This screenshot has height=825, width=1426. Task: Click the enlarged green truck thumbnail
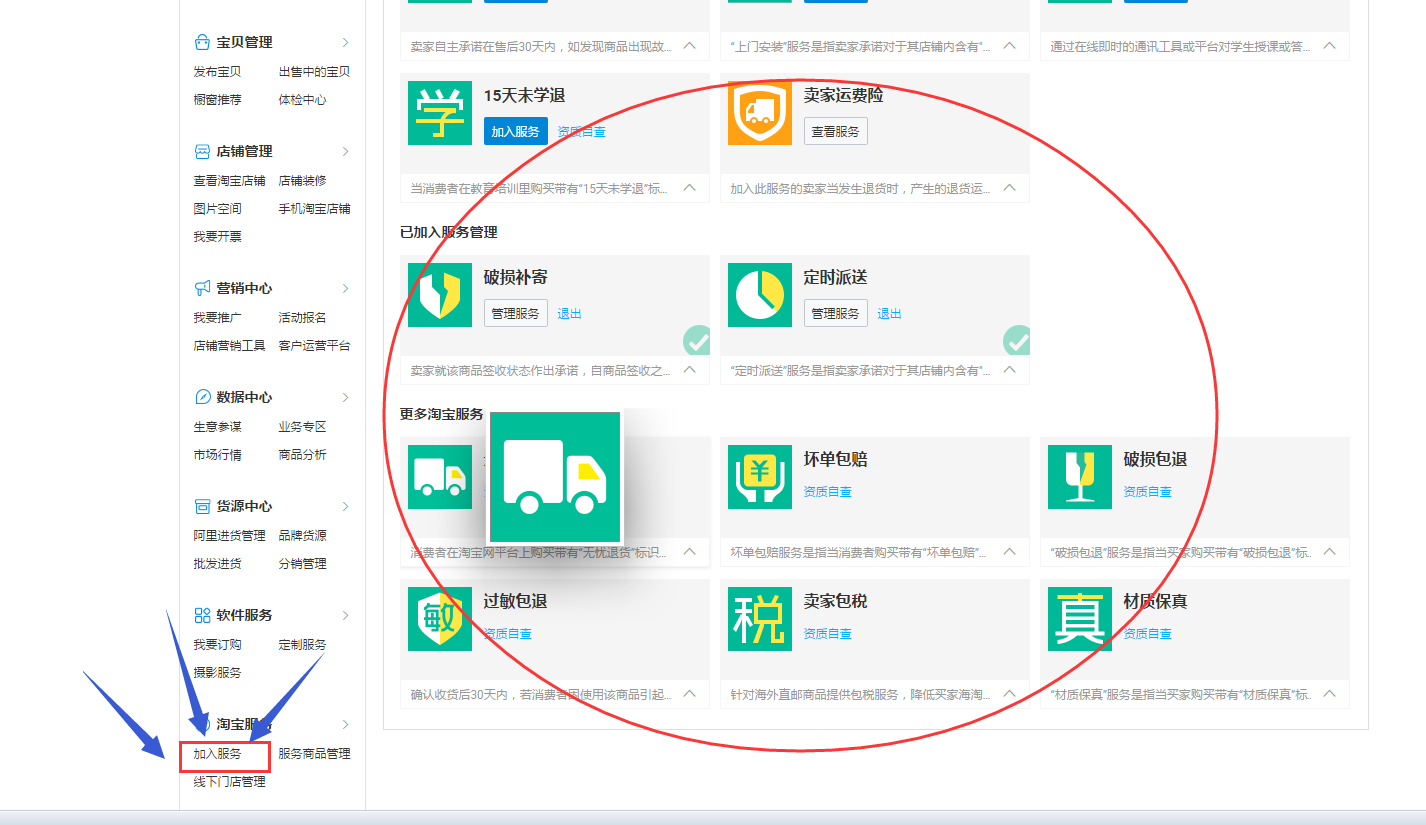[x=555, y=477]
